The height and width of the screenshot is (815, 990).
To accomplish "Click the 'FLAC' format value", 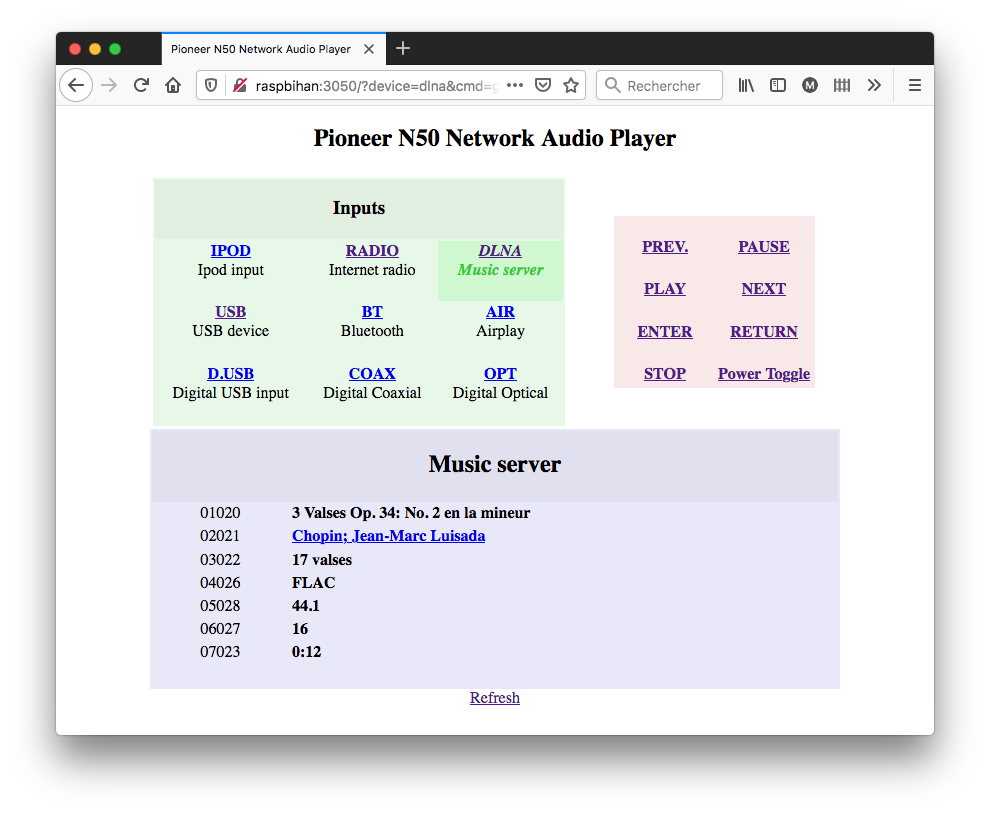I will (314, 583).
